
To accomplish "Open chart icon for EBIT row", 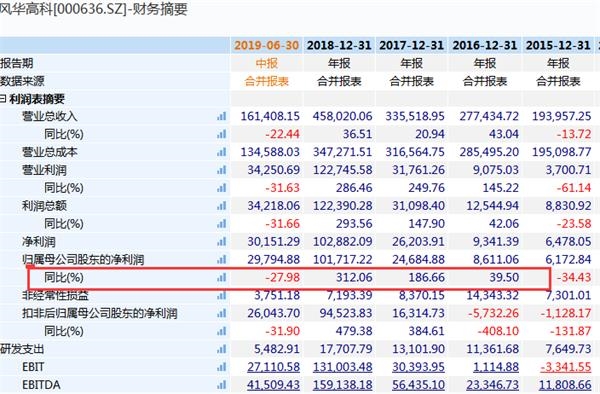I will pos(222,367).
